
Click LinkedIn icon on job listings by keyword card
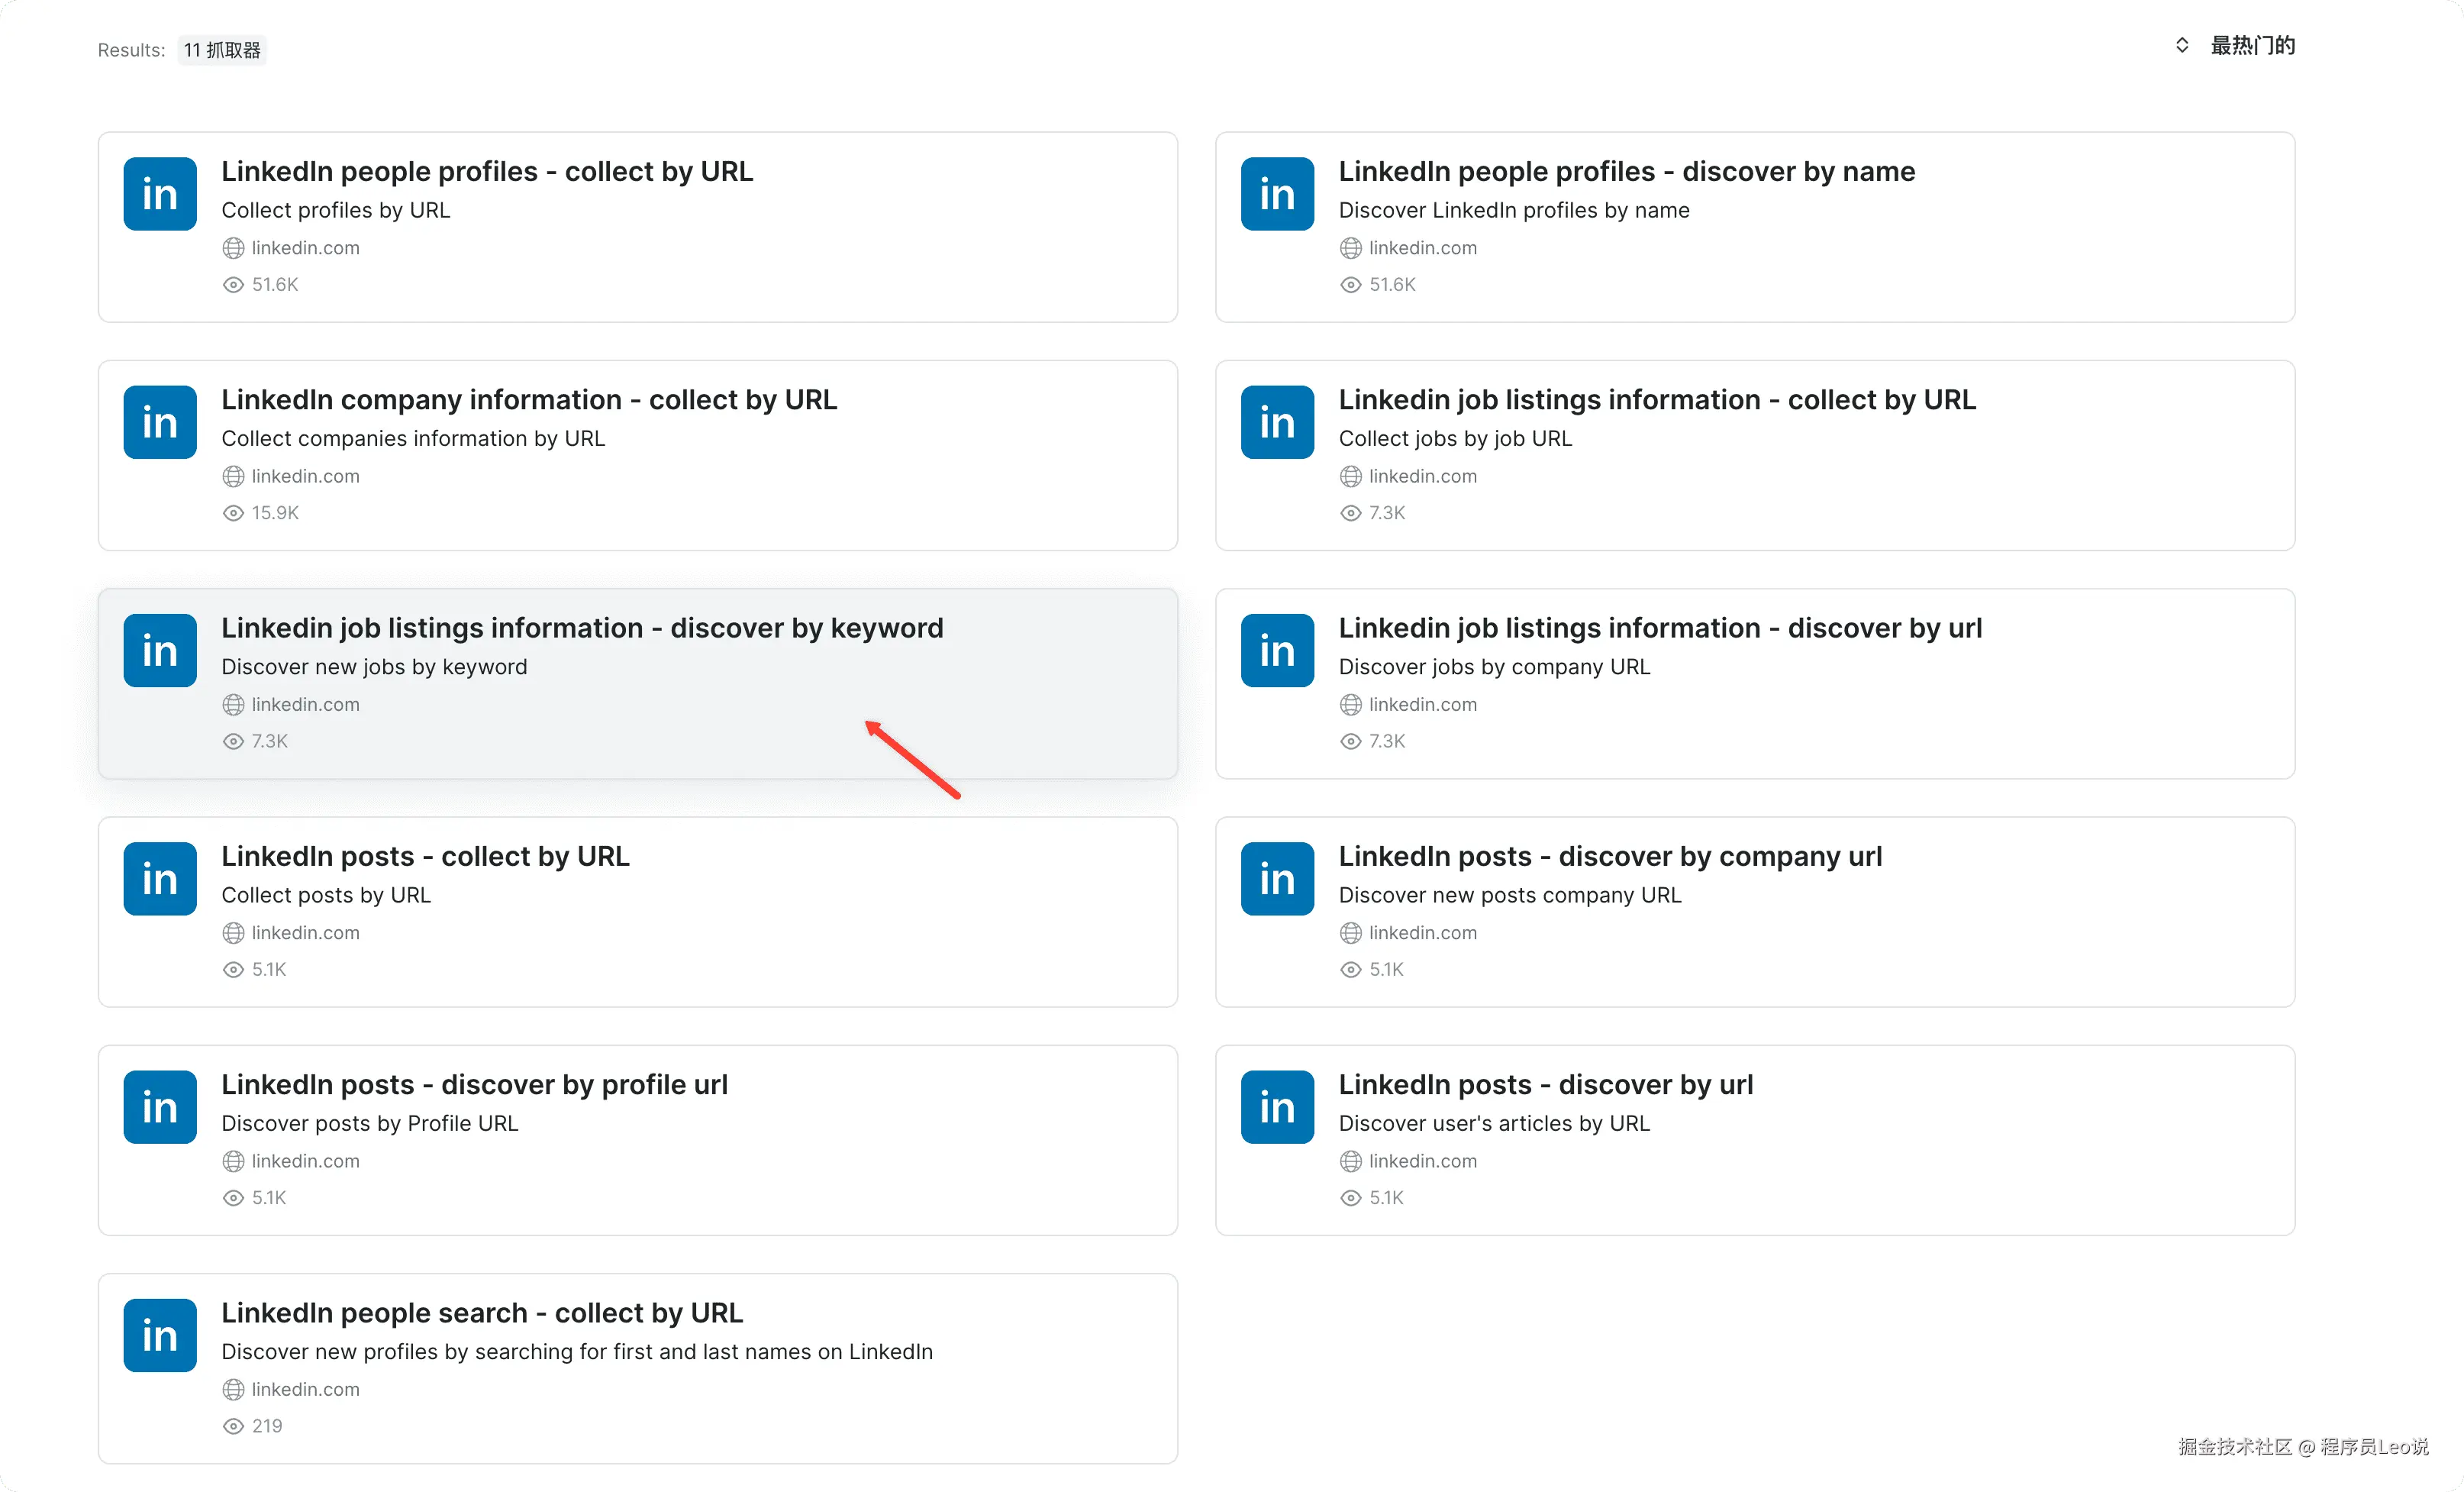(160, 650)
